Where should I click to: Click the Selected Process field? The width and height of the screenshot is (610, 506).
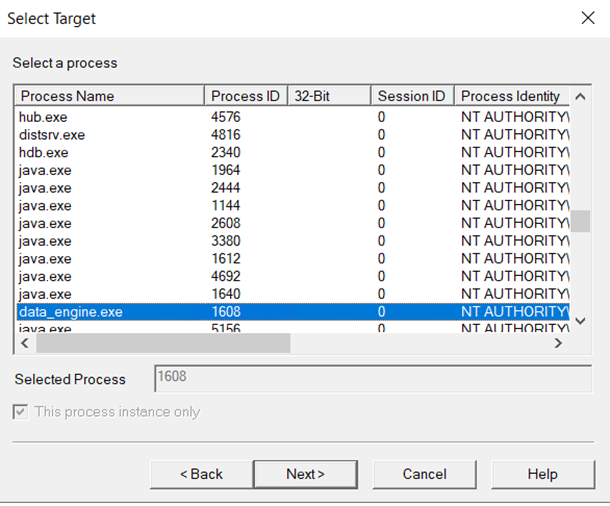(x=378, y=378)
